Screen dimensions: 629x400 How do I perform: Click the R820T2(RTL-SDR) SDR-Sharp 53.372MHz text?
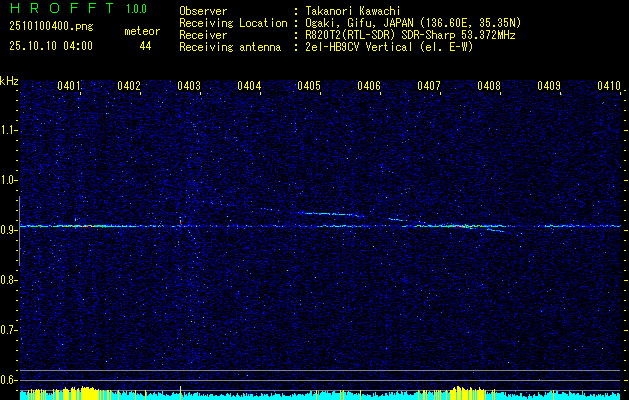[410, 35]
